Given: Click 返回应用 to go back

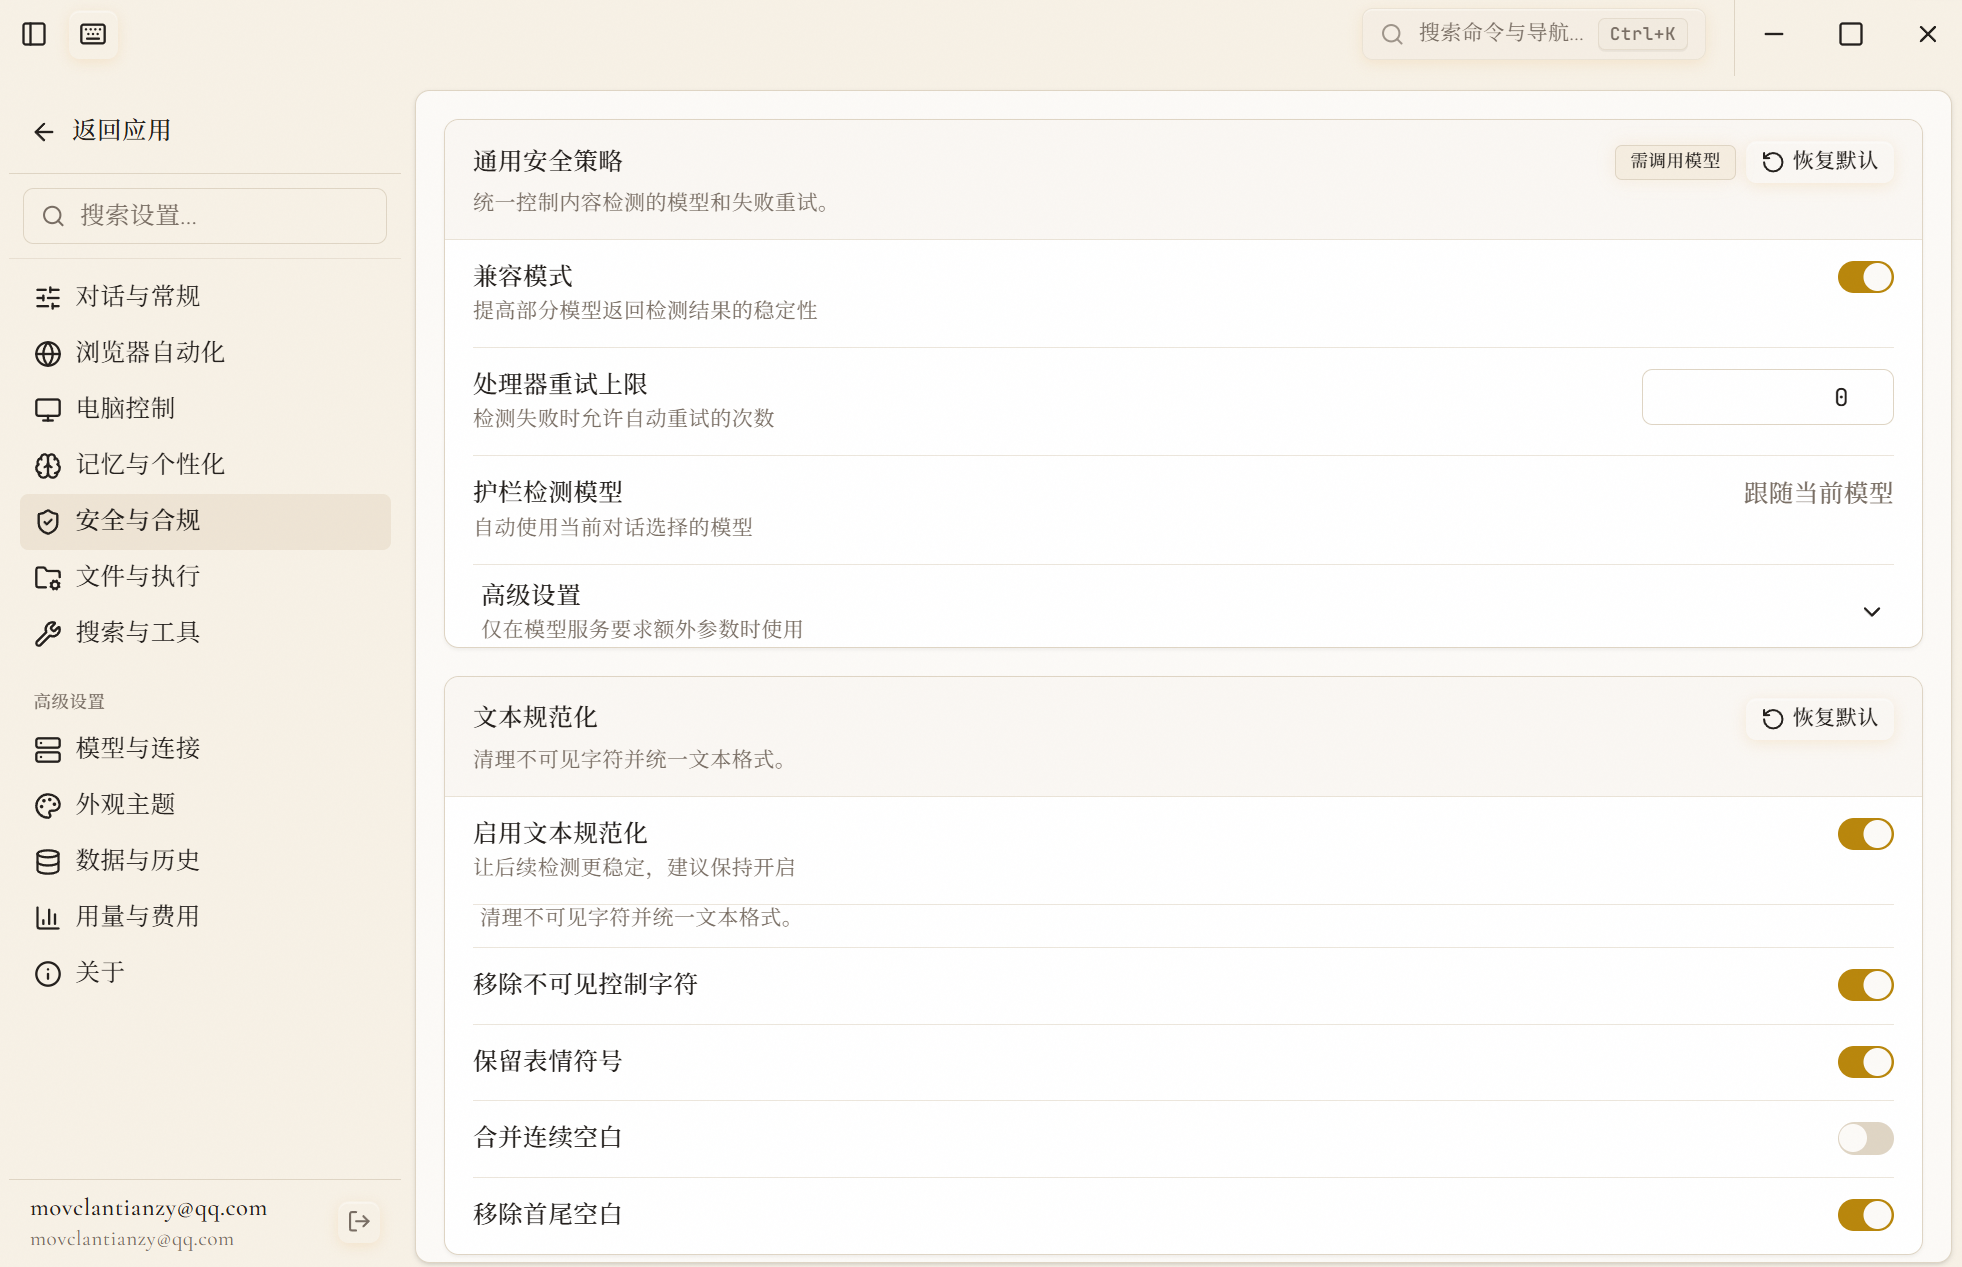Looking at the screenshot, I should pyautogui.click(x=102, y=131).
